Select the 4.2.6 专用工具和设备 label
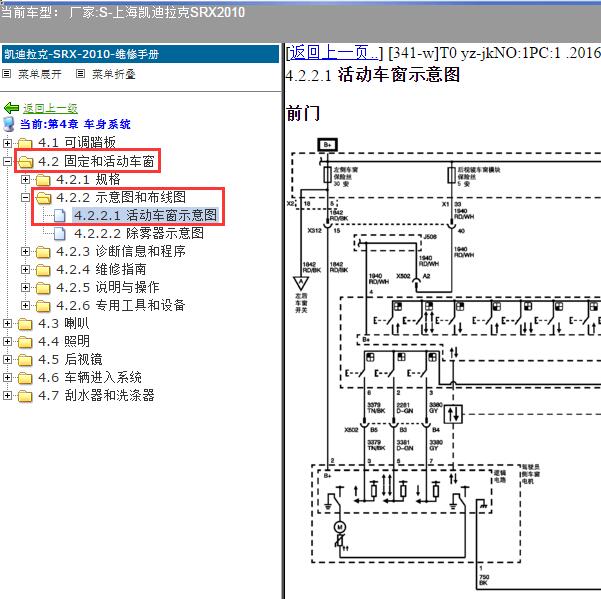The height and width of the screenshot is (599, 601). click(x=121, y=305)
